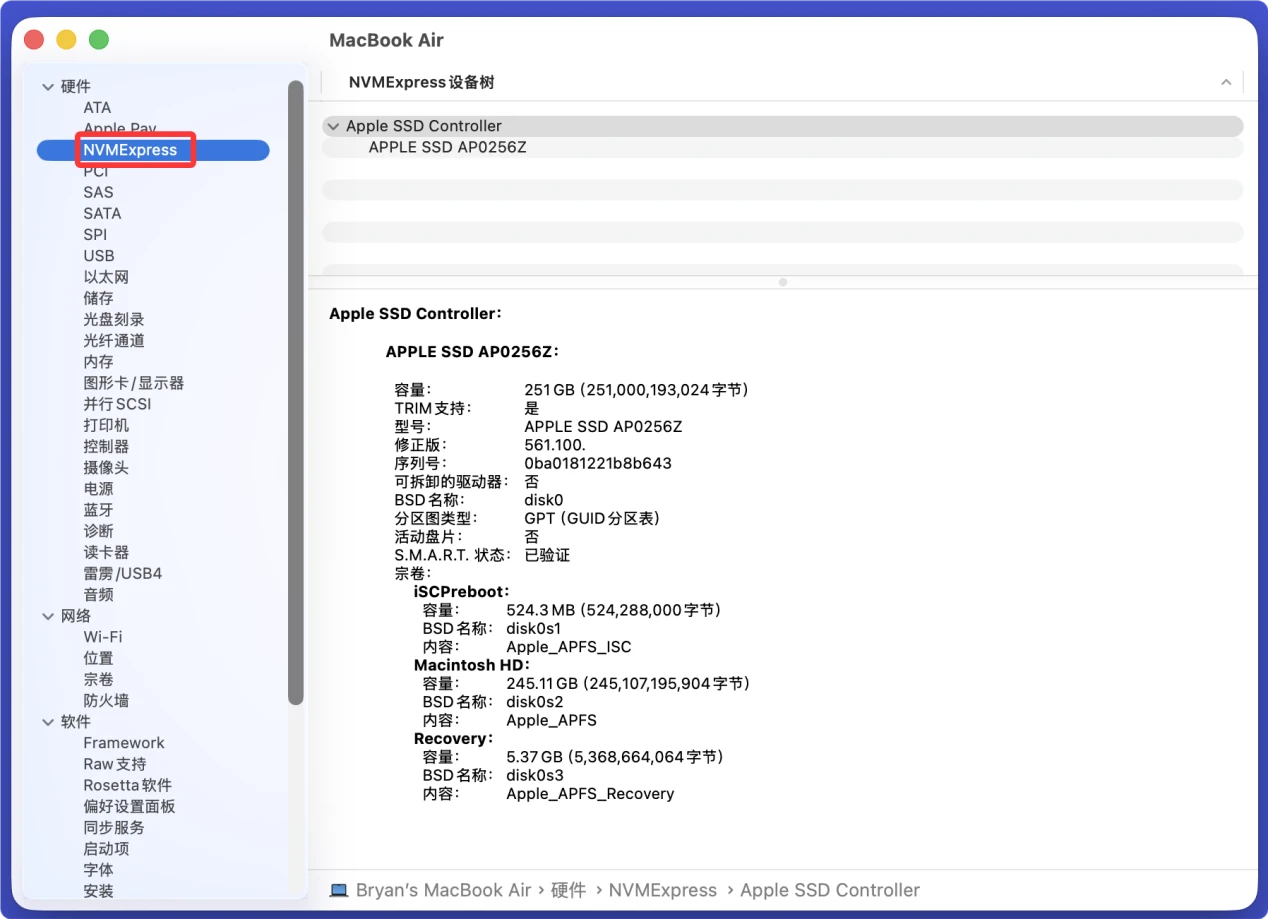Image resolution: width=1268 pixels, height=919 pixels.
Task: Select 读卡器 in the sidebar
Action: (x=106, y=552)
